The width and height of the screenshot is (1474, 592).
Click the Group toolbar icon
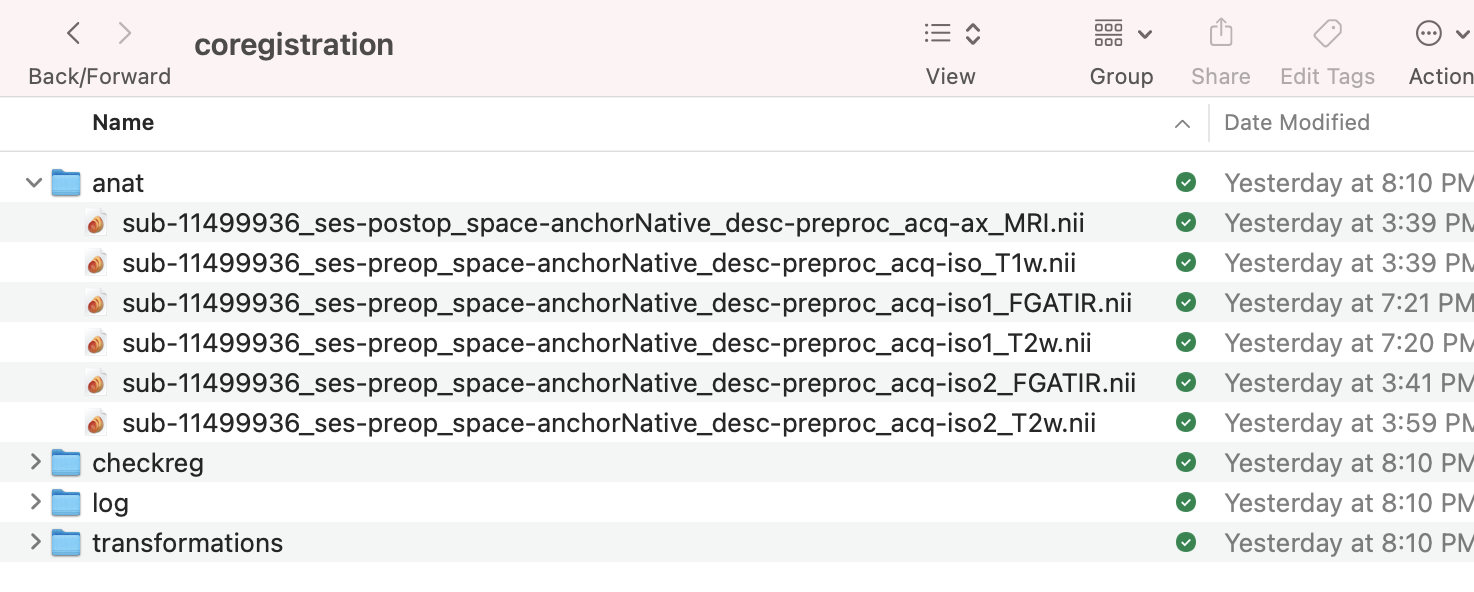coord(1108,33)
